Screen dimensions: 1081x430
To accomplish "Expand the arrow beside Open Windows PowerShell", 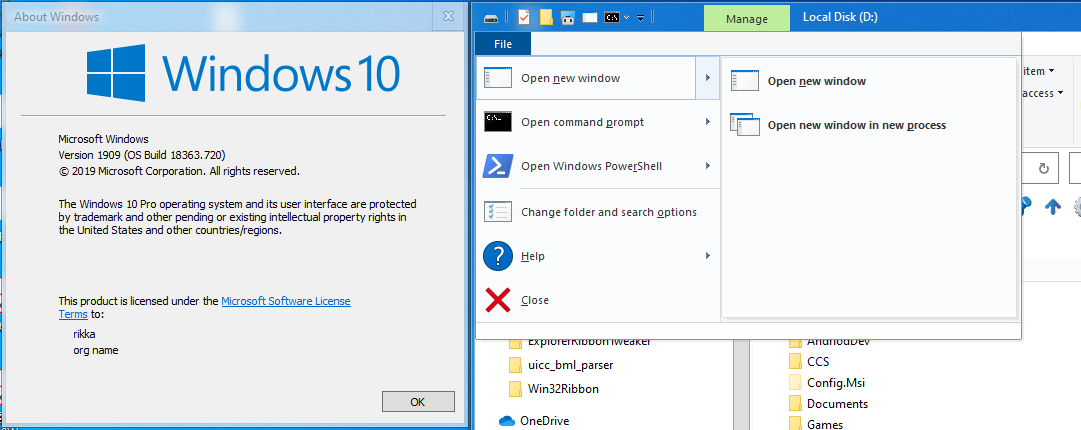I will [707, 166].
